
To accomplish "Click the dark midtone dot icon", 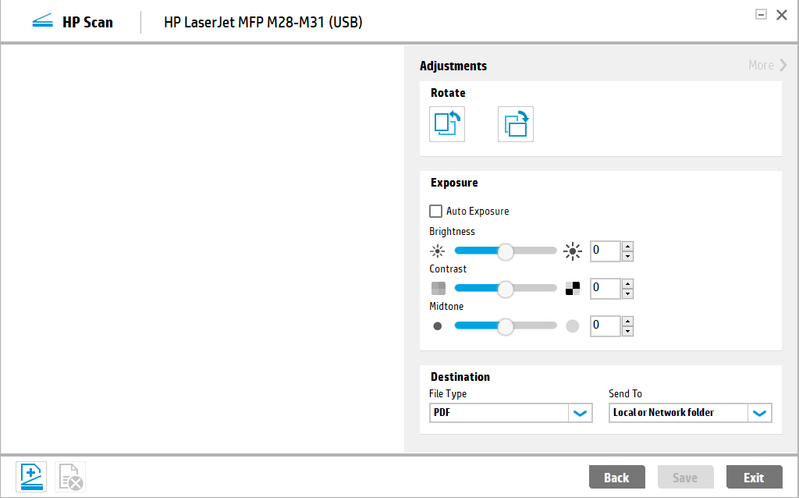I will (437, 326).
